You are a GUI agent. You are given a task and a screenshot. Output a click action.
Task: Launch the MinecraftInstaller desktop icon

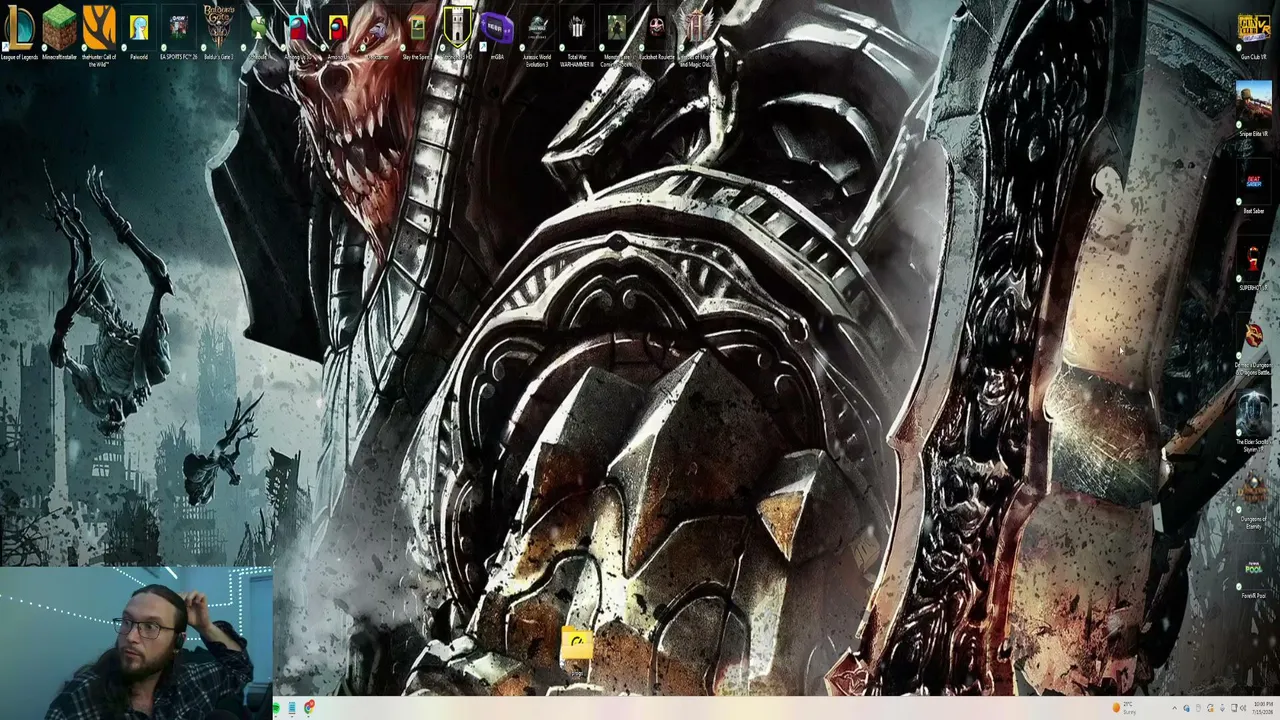click(59, 30)
